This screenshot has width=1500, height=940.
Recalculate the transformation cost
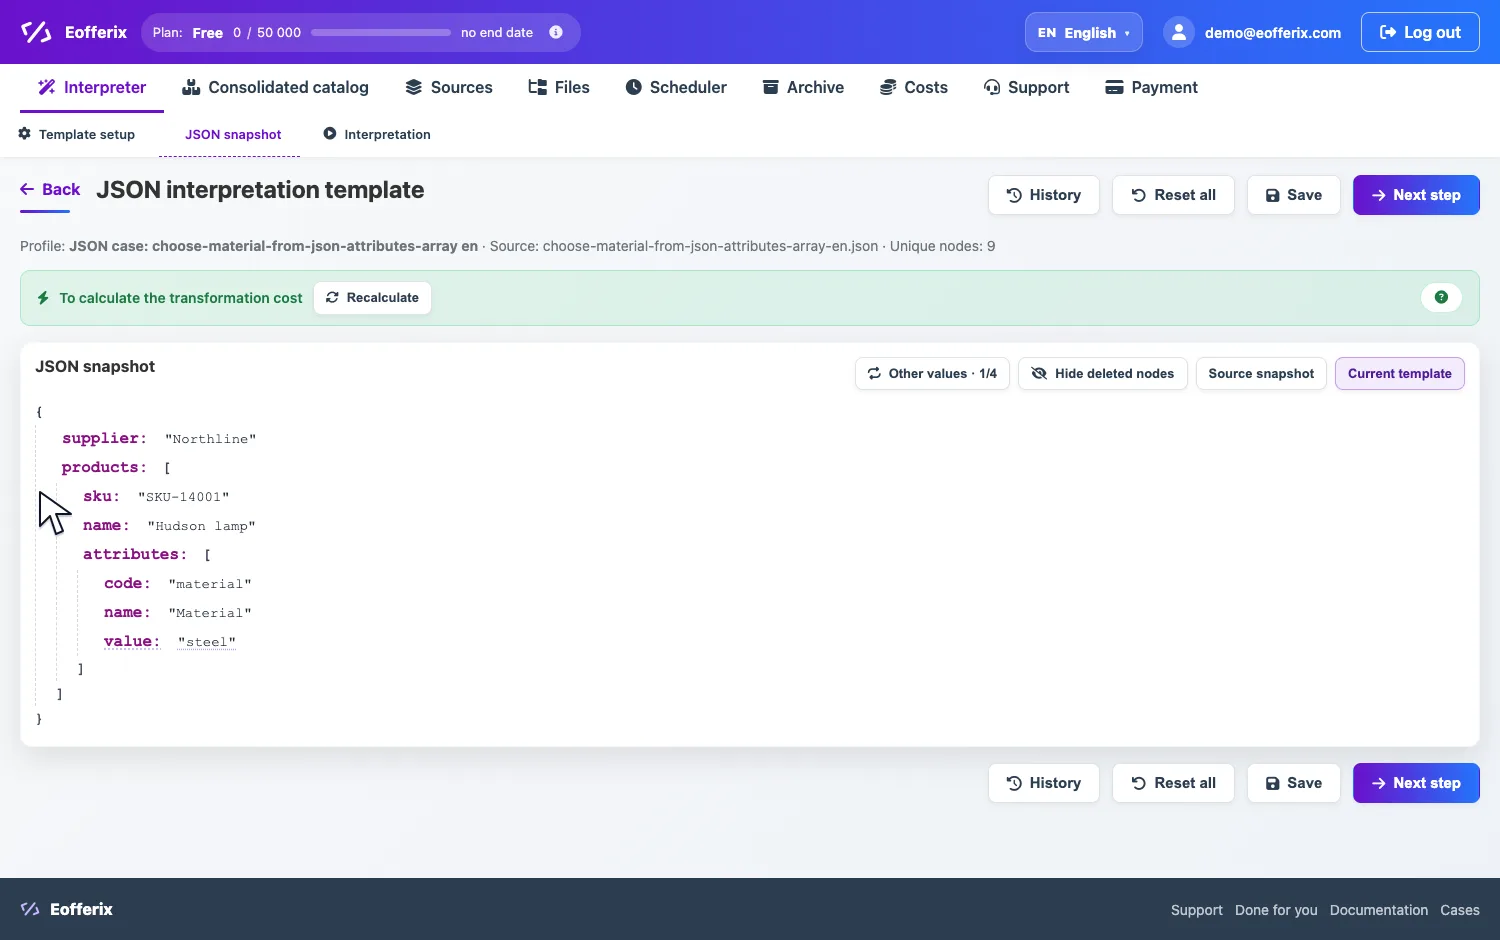coord(372,298)
